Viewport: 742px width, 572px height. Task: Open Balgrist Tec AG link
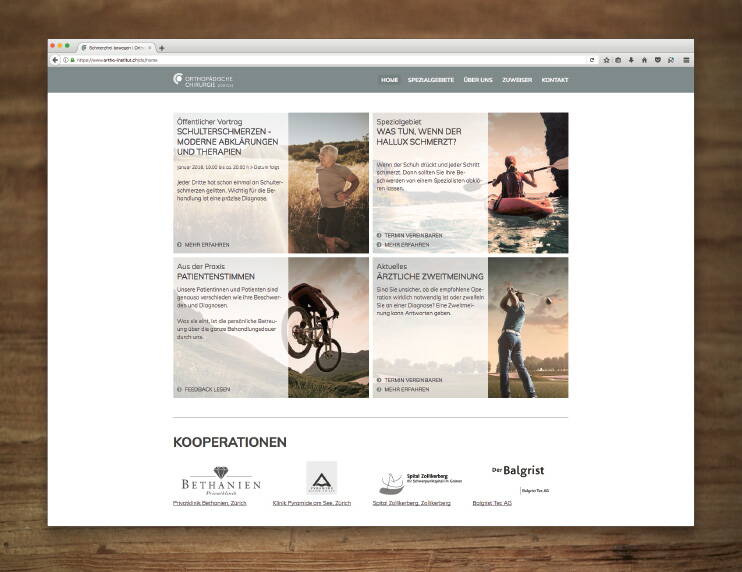coord(492,503)
